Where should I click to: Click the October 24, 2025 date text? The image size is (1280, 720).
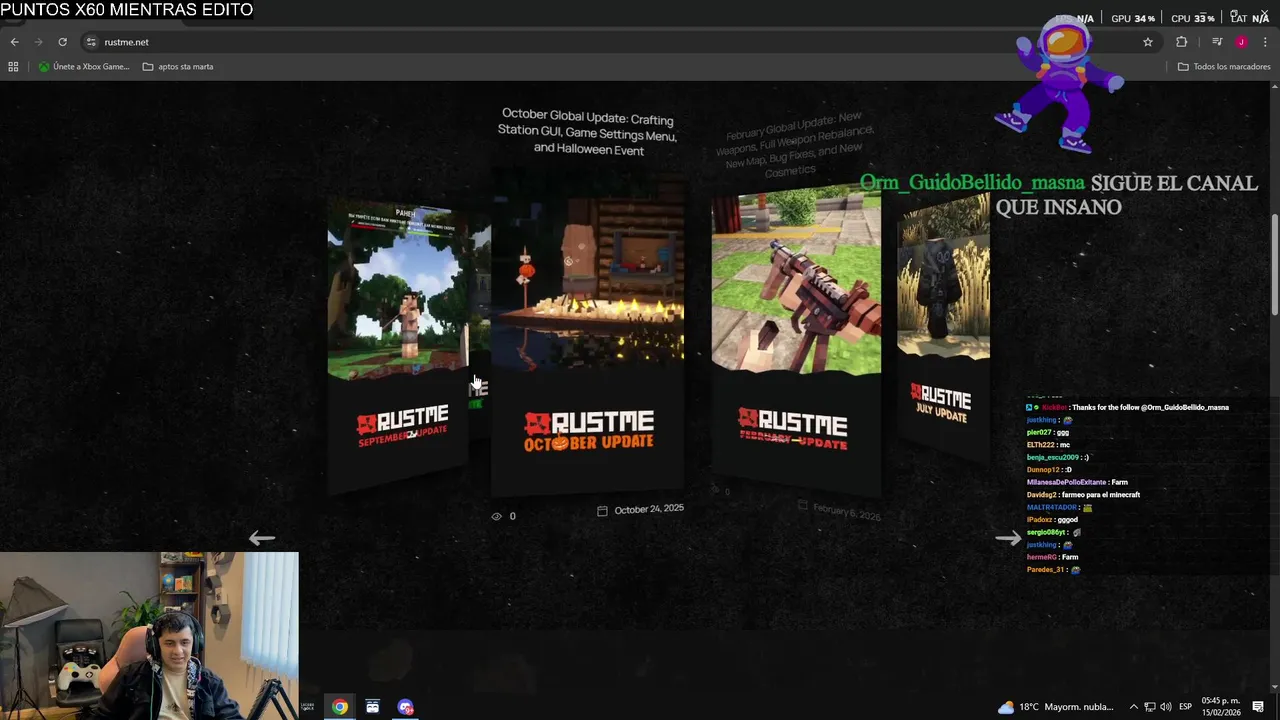tap(649, 509)
